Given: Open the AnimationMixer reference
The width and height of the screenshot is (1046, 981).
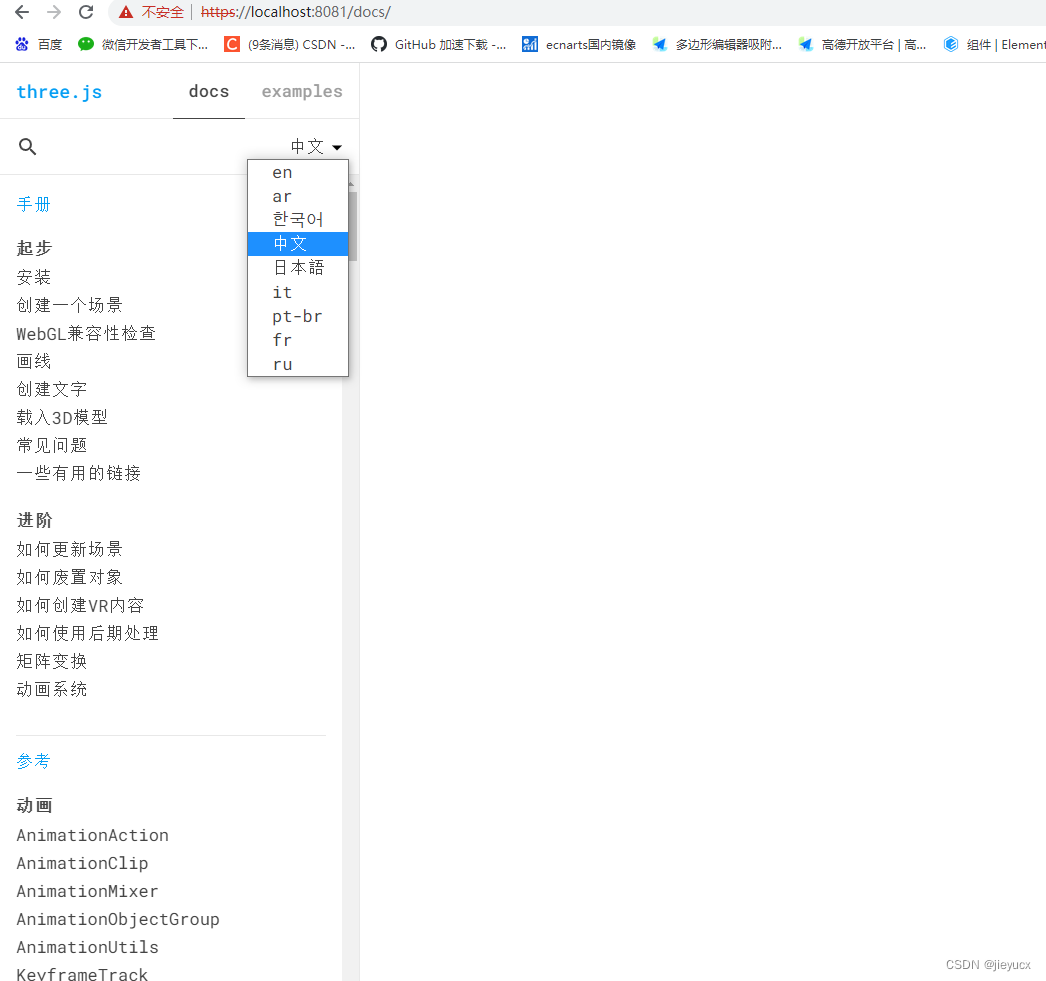Looking at the screenshot, I should (87, 892).
